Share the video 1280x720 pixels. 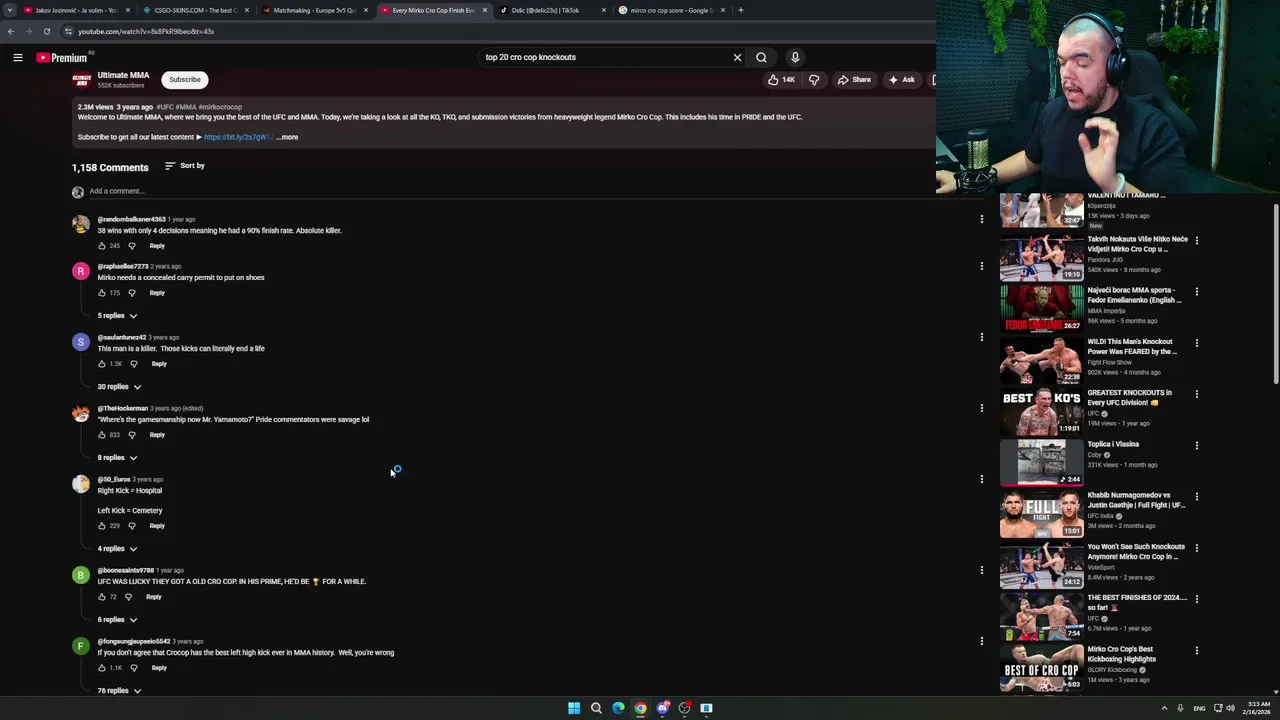click(x=854, y=80)
